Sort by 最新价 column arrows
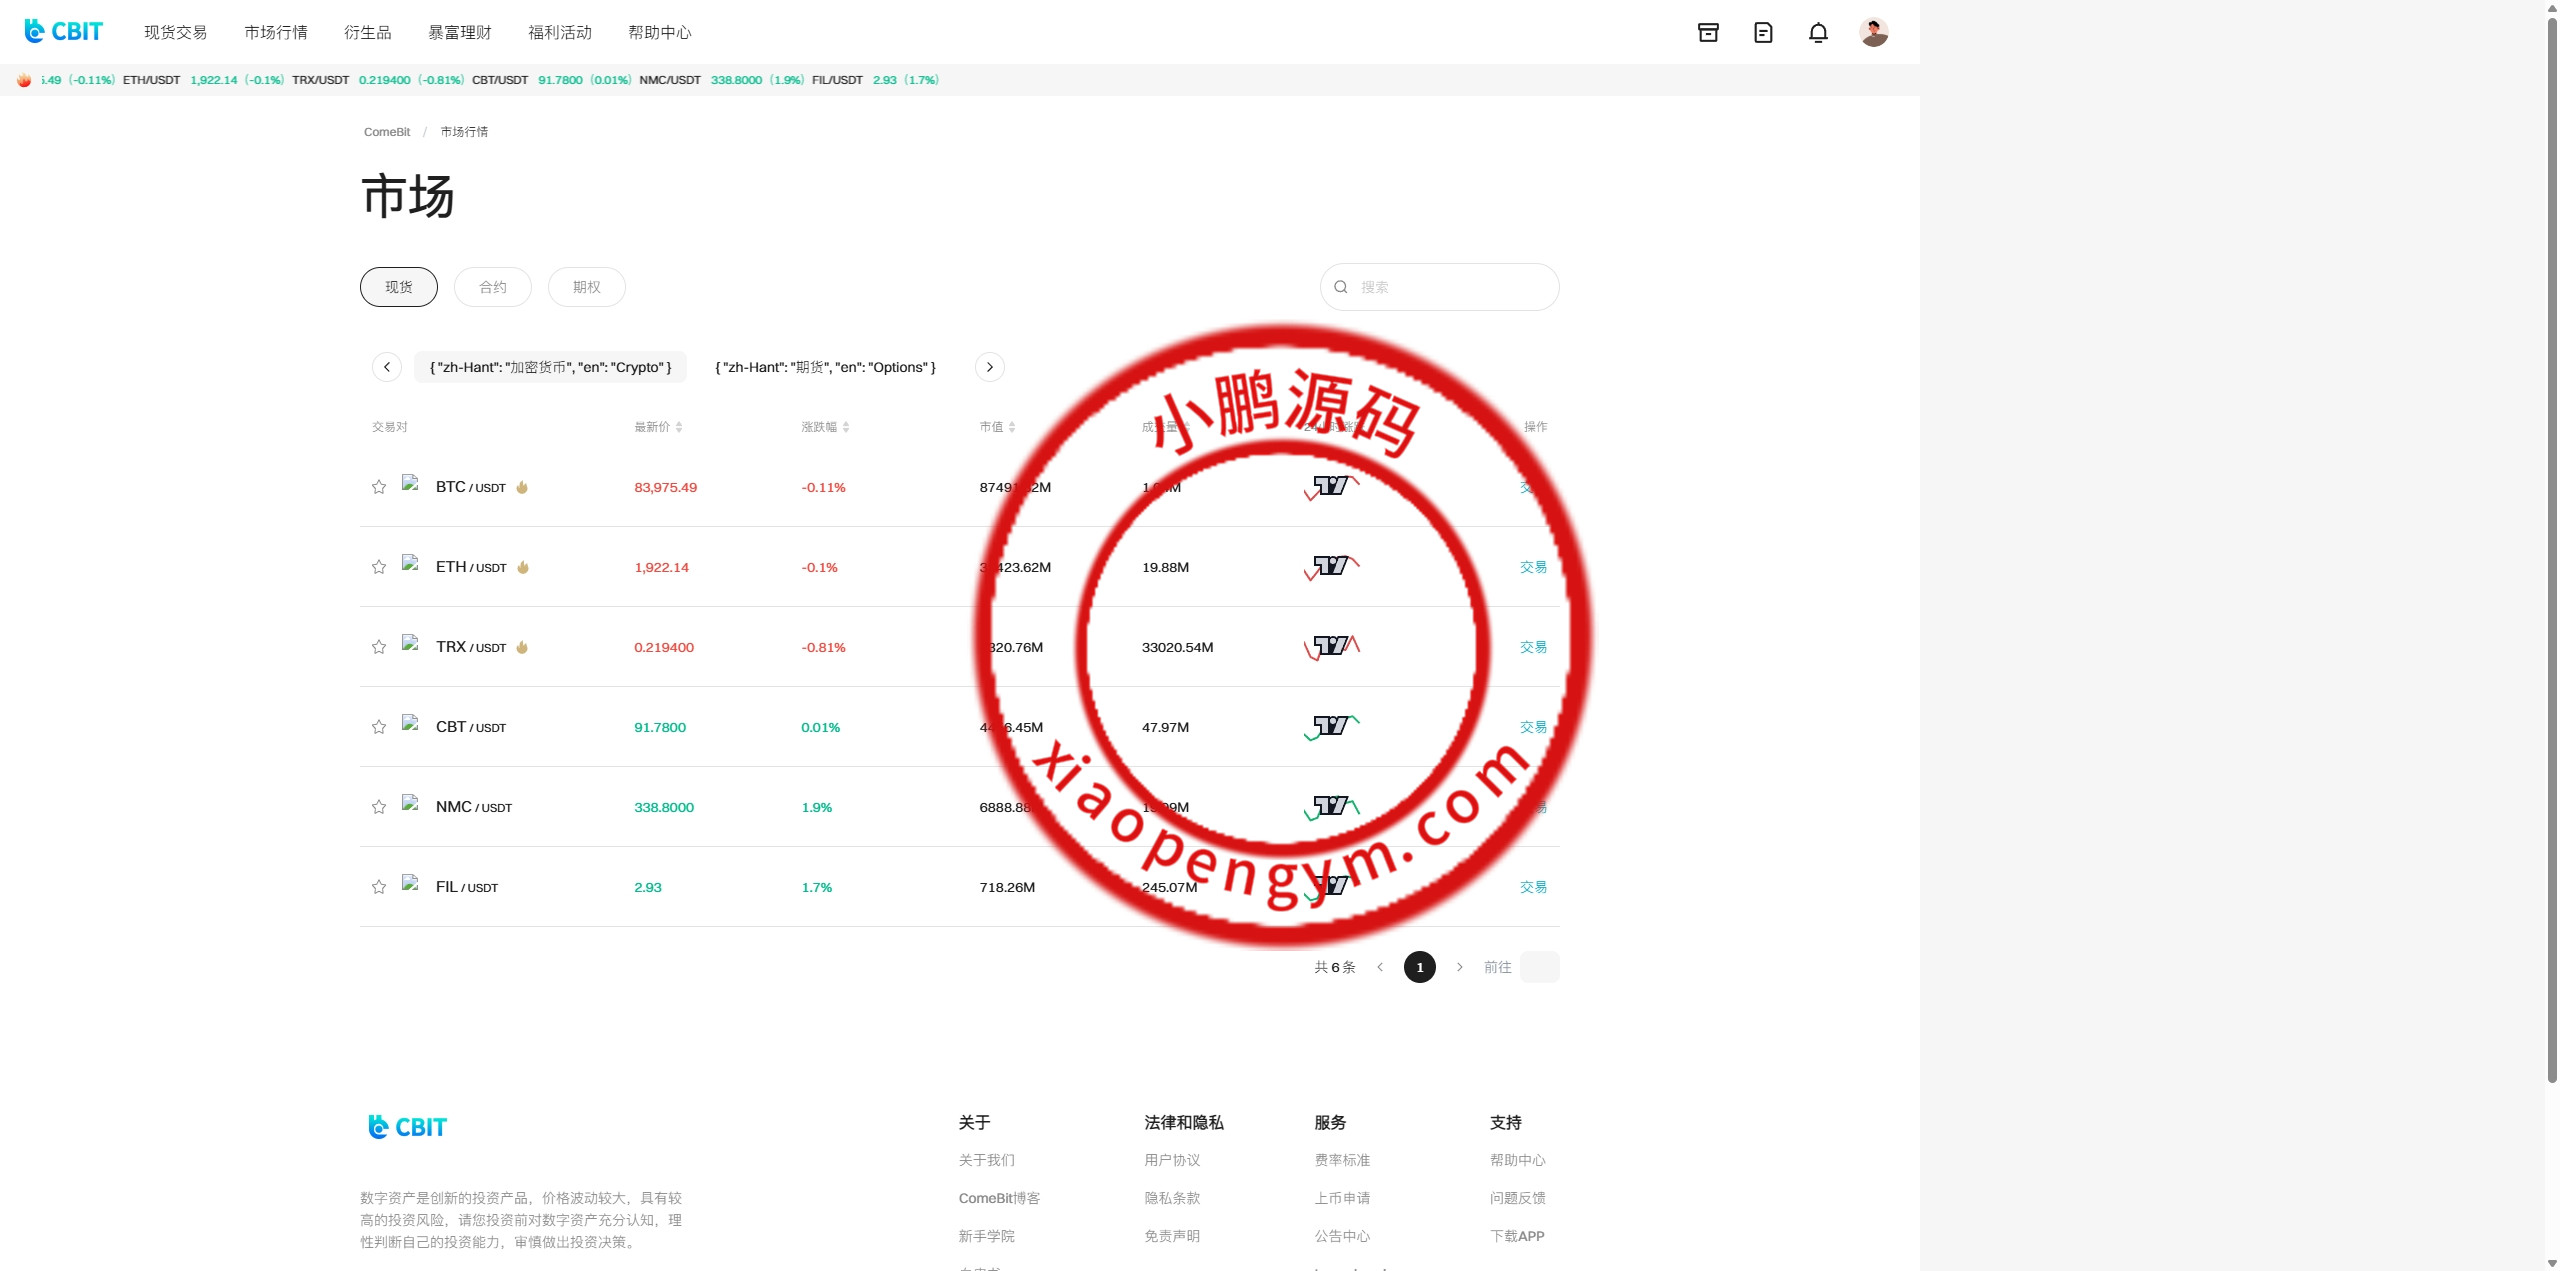 [x=679, y=427]
